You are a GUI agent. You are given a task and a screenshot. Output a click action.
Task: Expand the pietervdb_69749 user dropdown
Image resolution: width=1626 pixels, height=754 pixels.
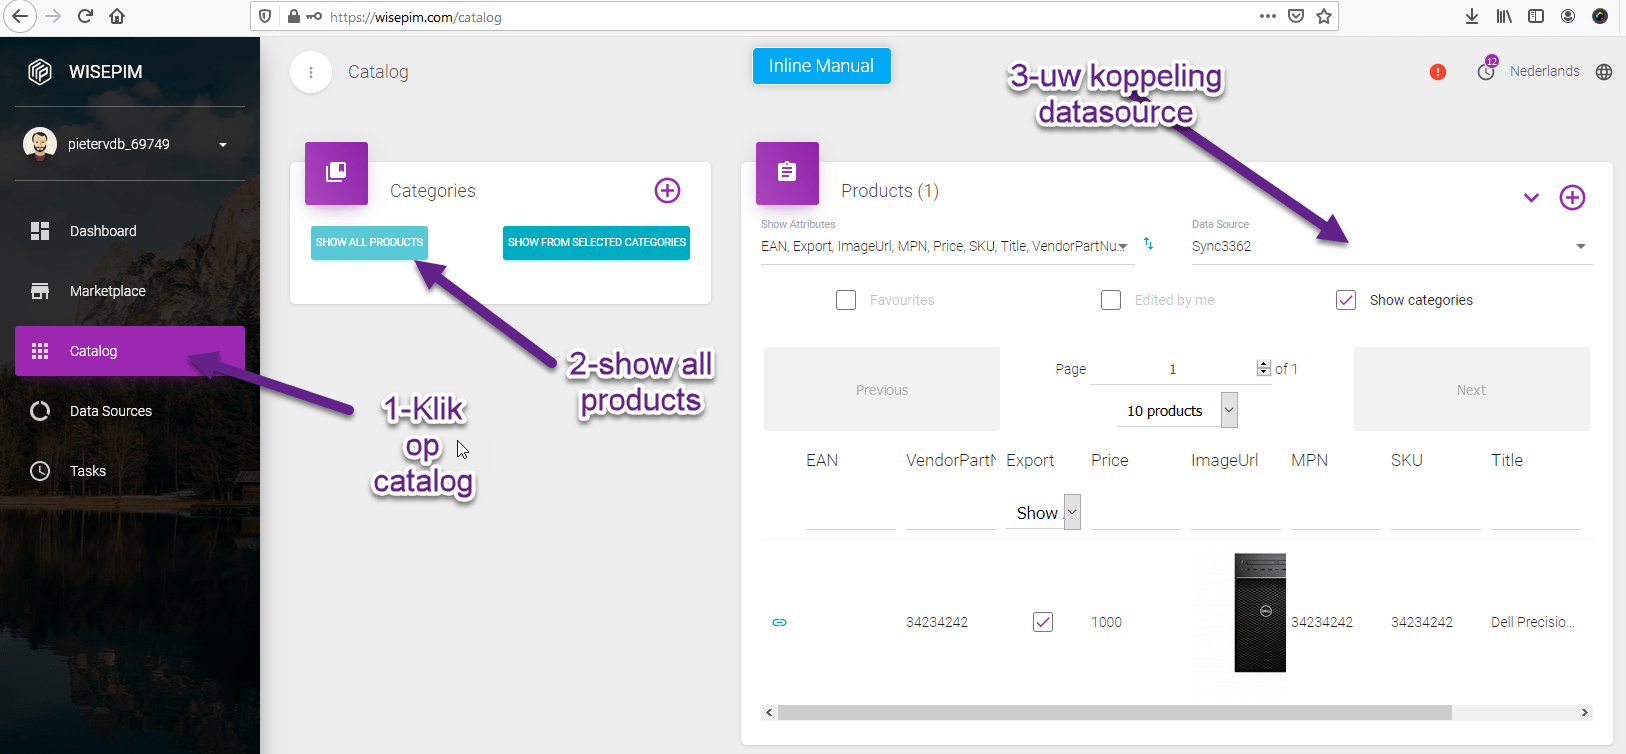223,145
